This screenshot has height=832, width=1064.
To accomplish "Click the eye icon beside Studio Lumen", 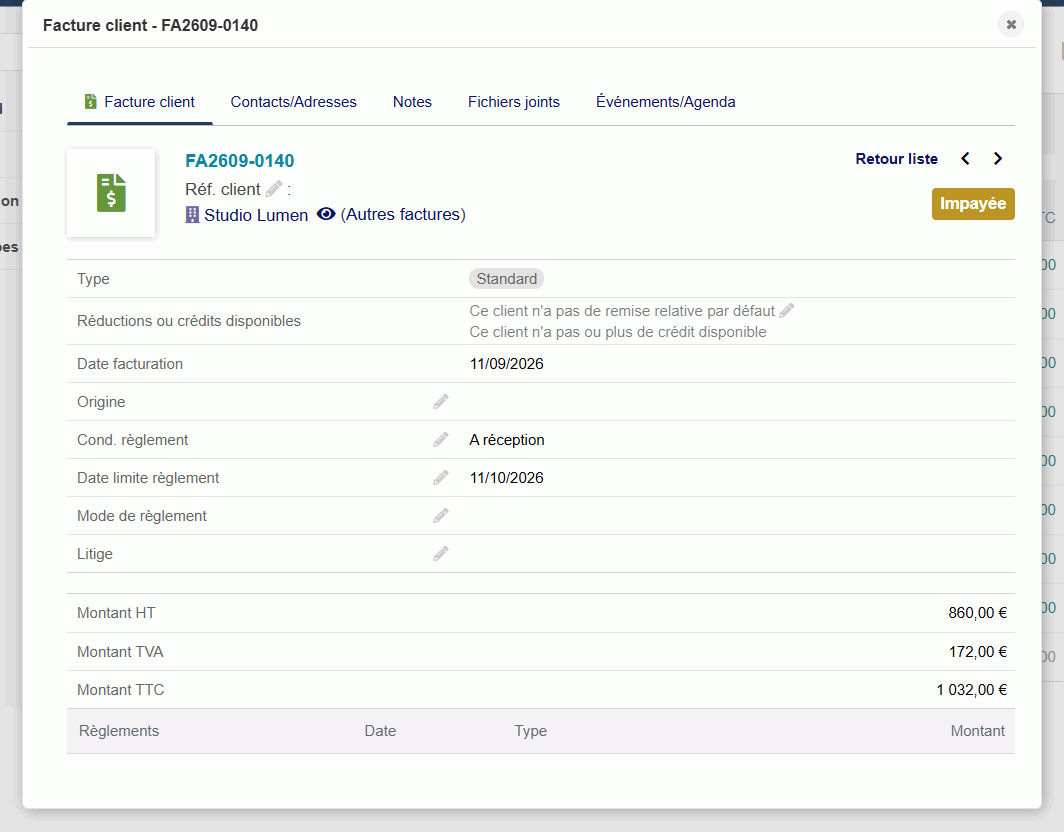I will click(x=326, y=214).
